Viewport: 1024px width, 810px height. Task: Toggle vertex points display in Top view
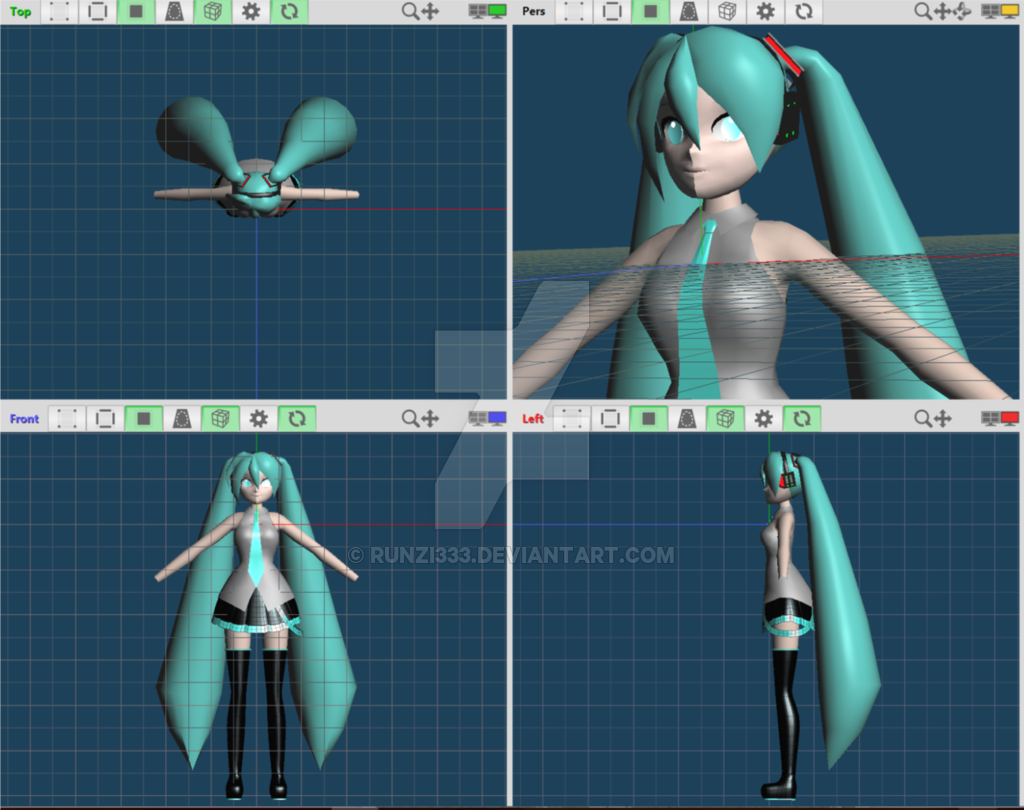(59, 11)
